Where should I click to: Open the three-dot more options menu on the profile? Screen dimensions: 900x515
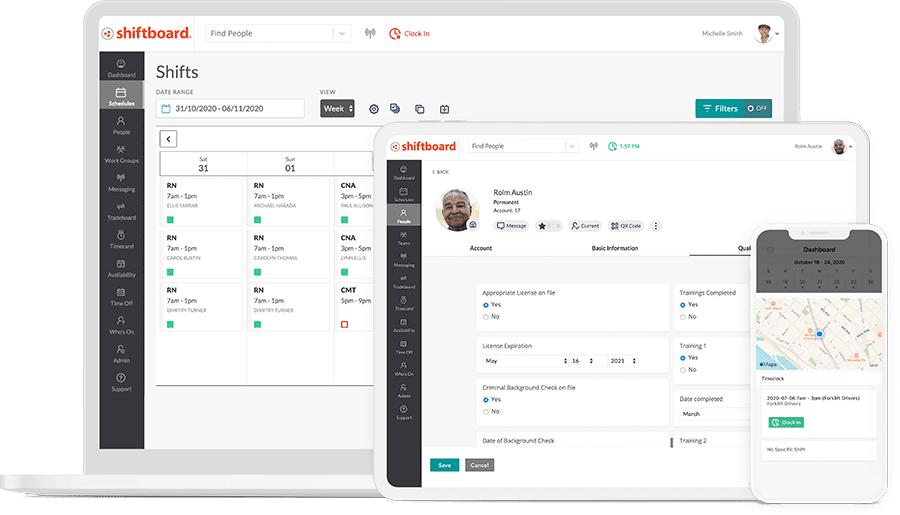point(655,226)
